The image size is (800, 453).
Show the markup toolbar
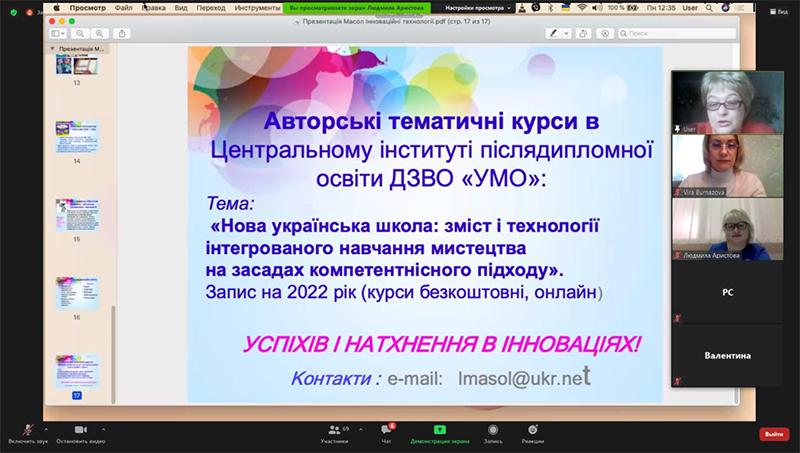click(x=605, y=33)
